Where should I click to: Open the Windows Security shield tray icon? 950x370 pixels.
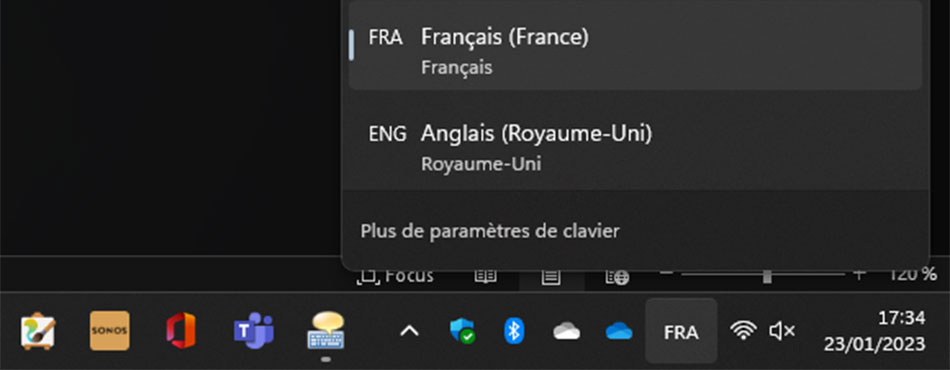463,331
